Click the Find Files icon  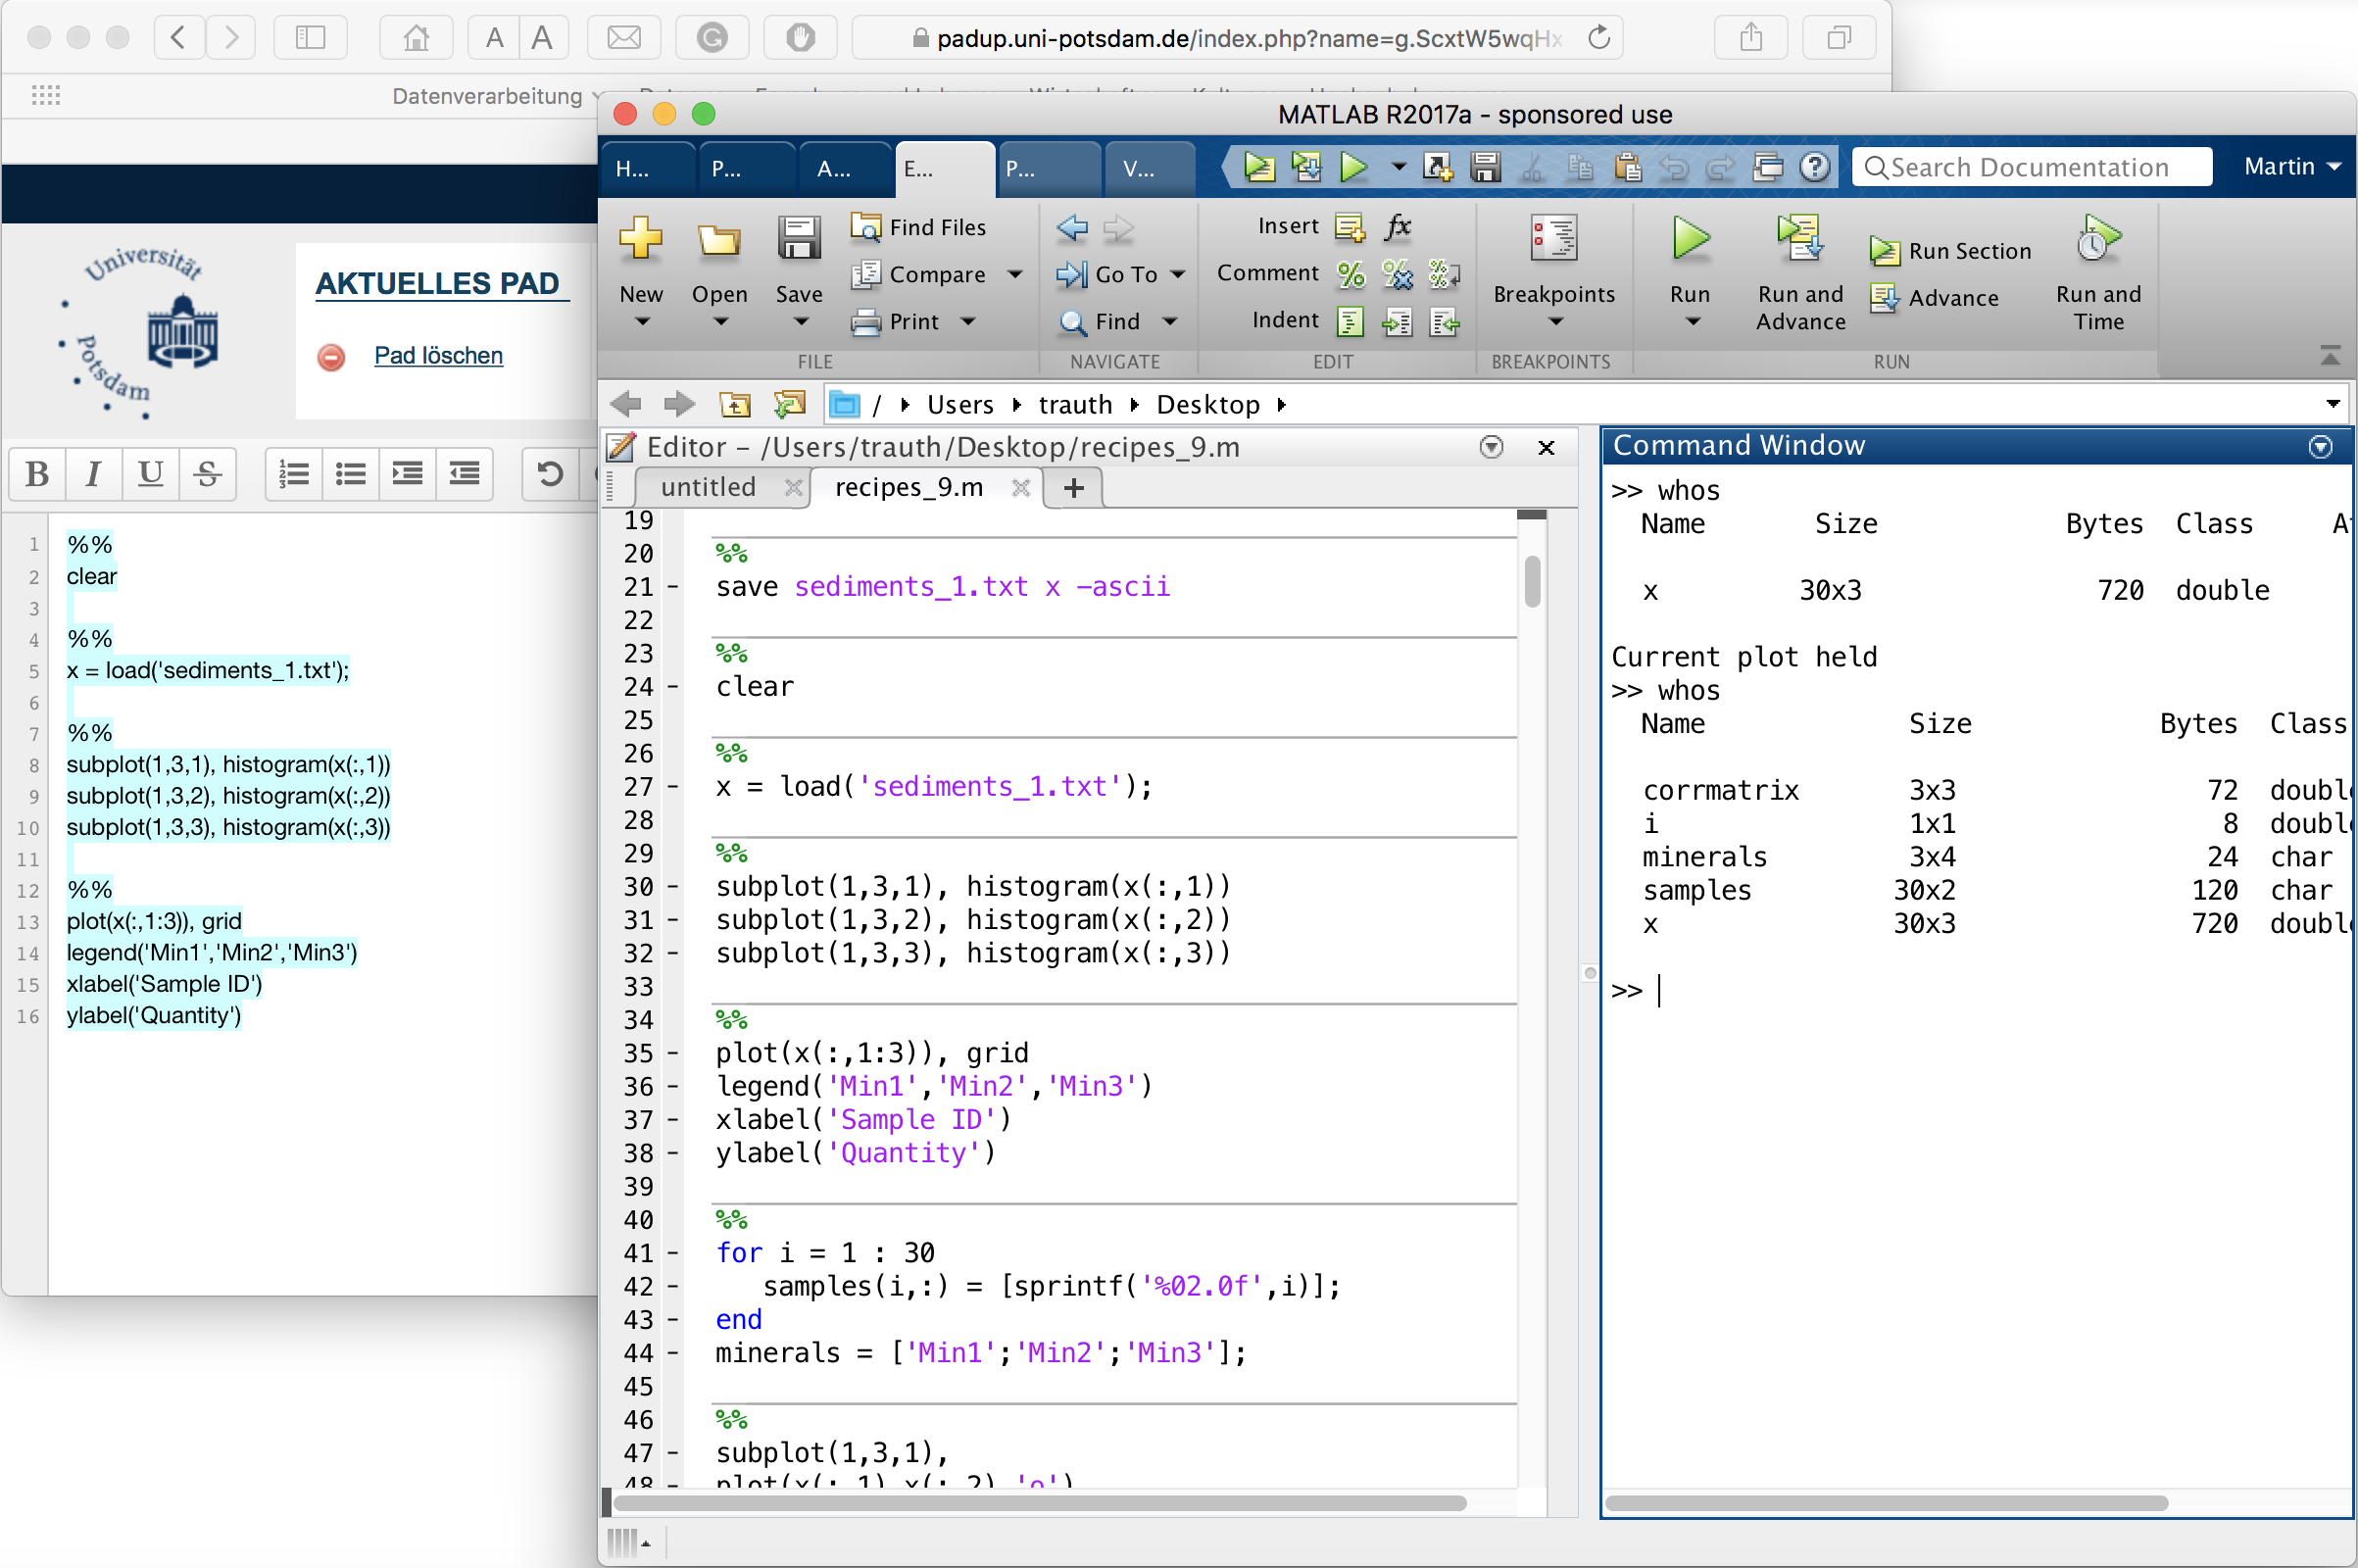(x=864, y=227)
